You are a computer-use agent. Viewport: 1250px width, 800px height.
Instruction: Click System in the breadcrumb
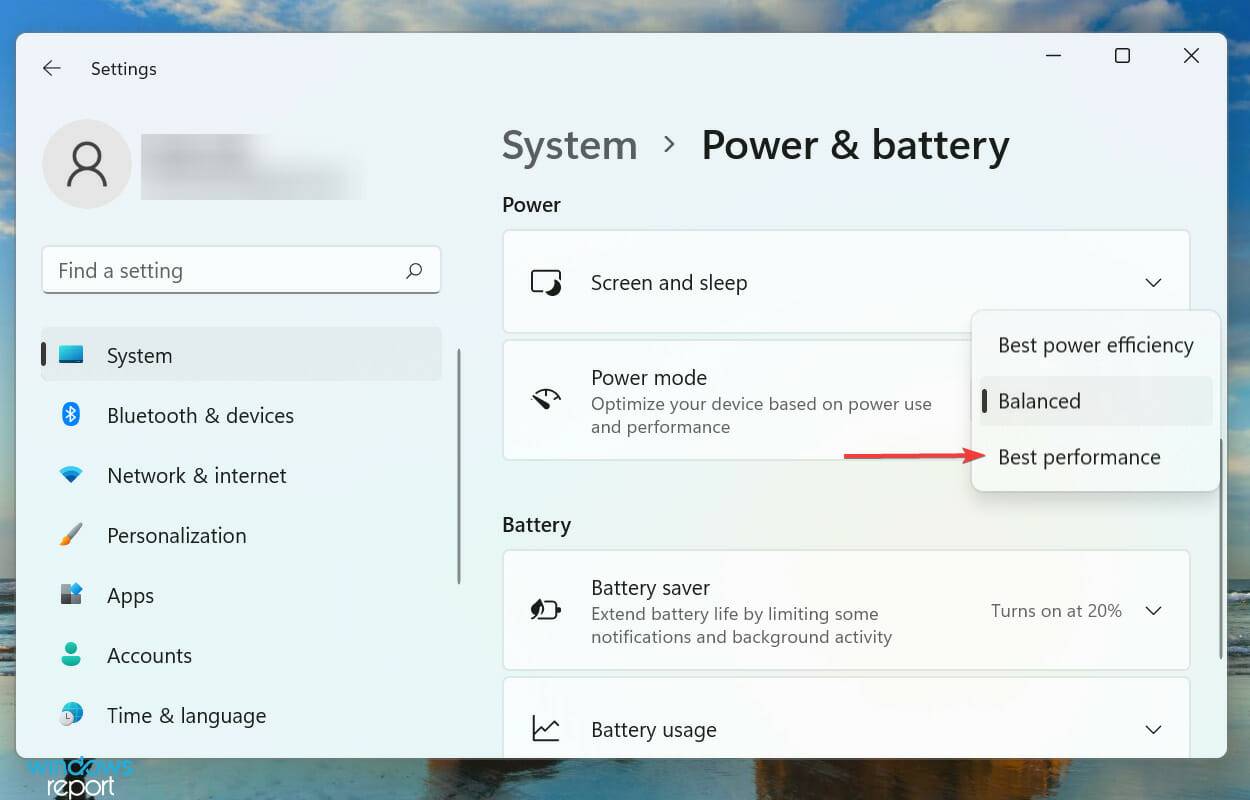(569, 145)
